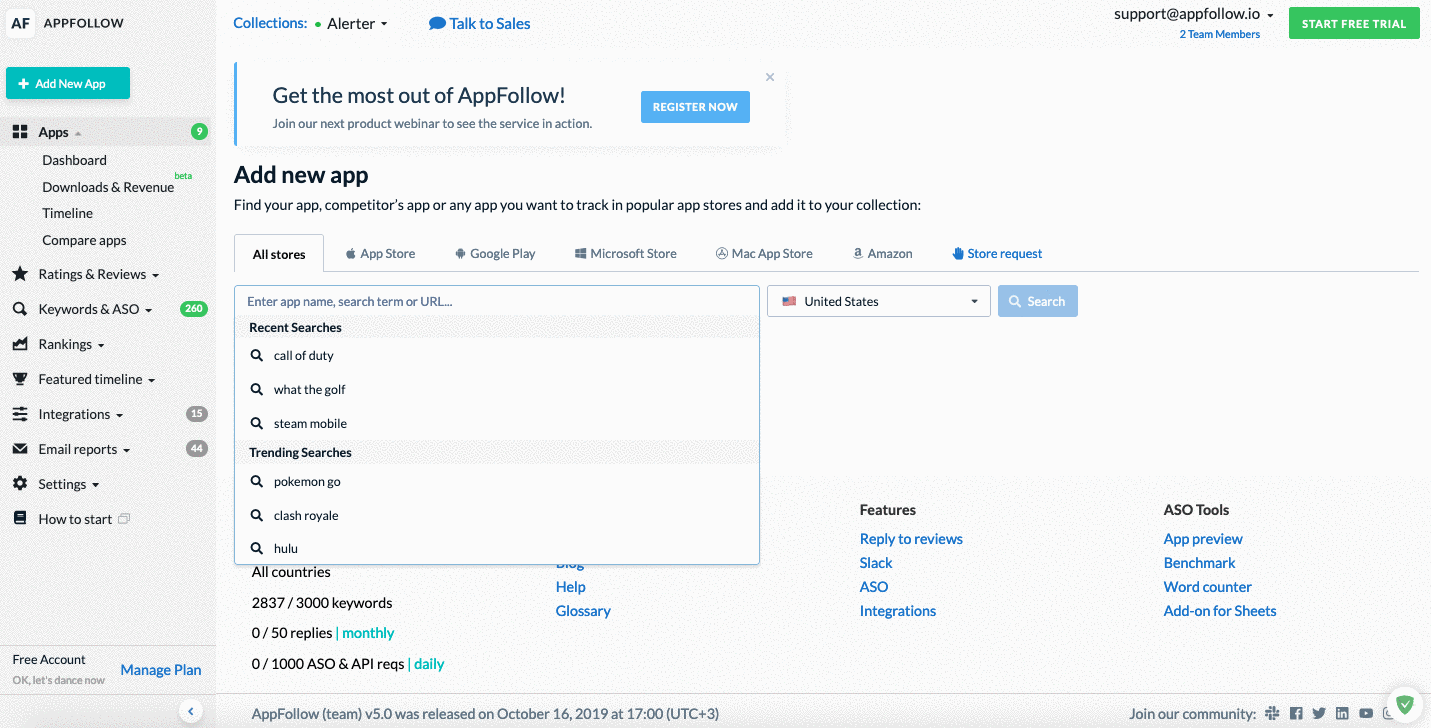Open the Twitter community icon
The width and height of the screenshot is (1431, 728).
(1319, 713)
